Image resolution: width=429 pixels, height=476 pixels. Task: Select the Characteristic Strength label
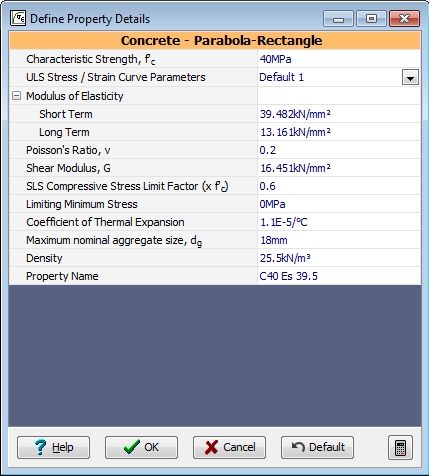(x=91, y=60)
